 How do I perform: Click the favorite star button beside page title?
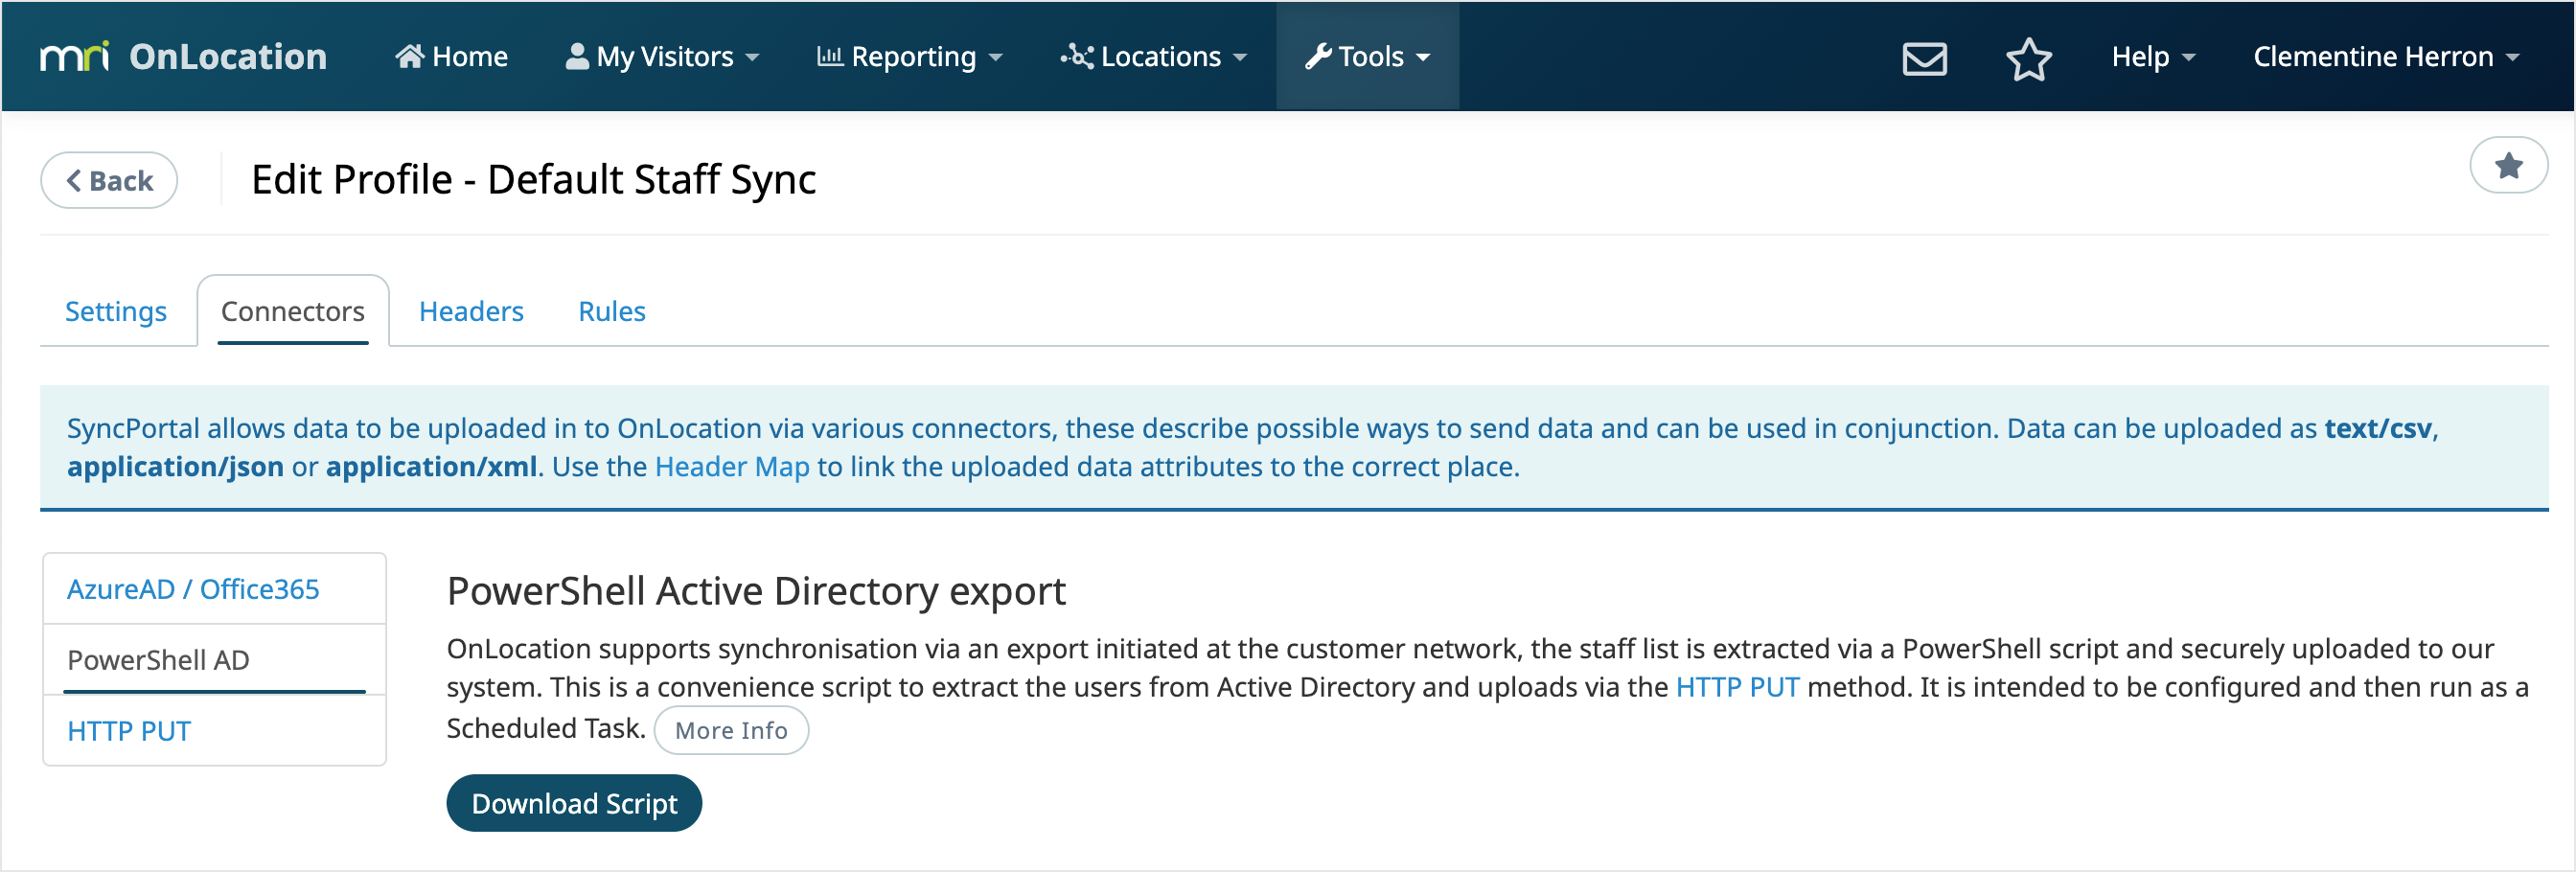[x=2507, y=165]
